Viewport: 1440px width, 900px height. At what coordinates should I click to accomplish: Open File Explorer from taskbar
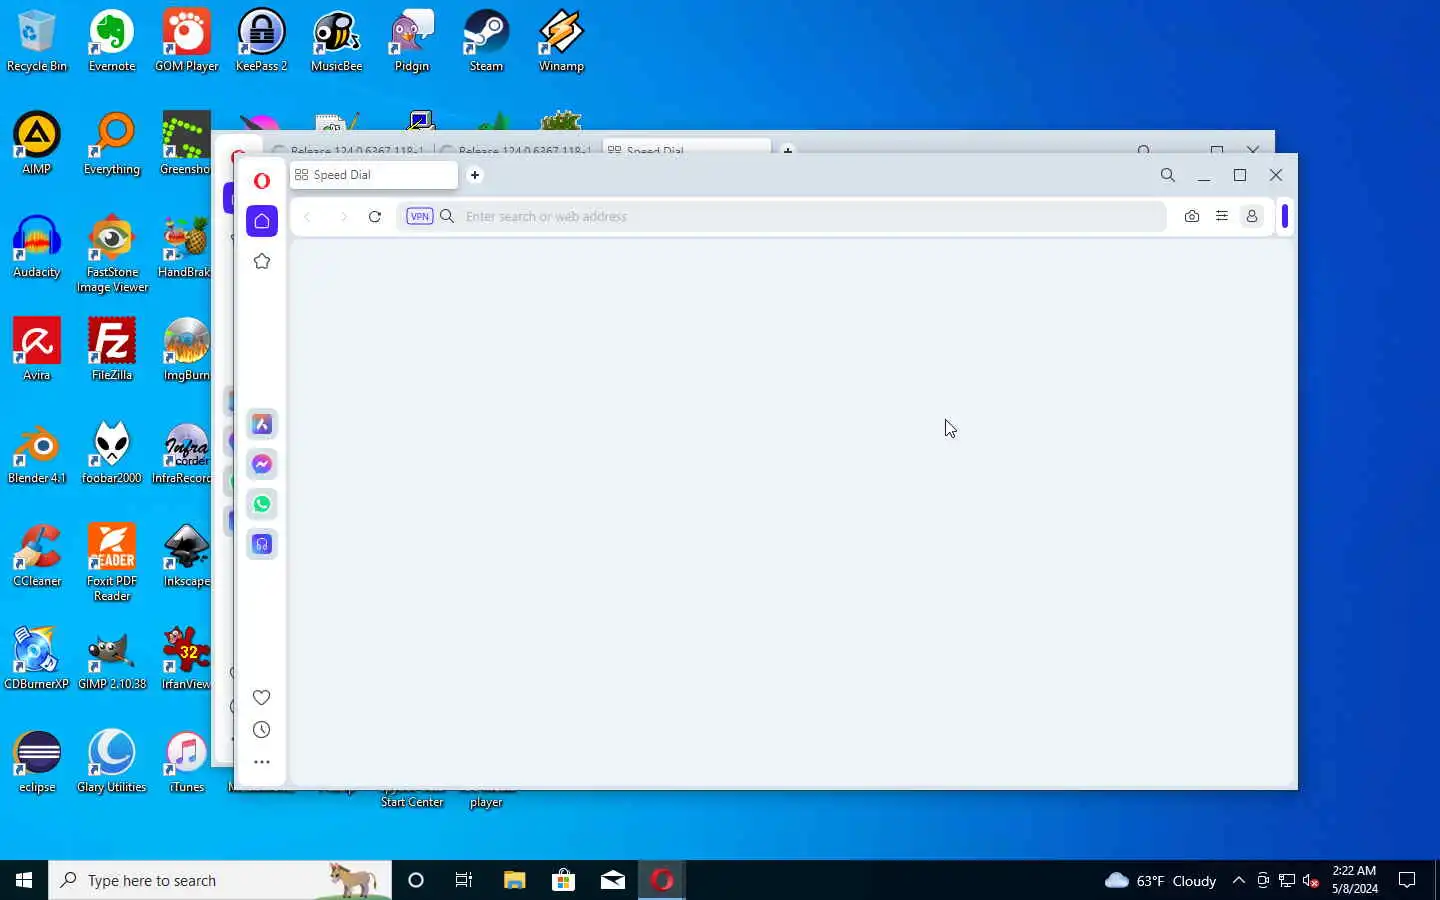click(x=514, y=880)
